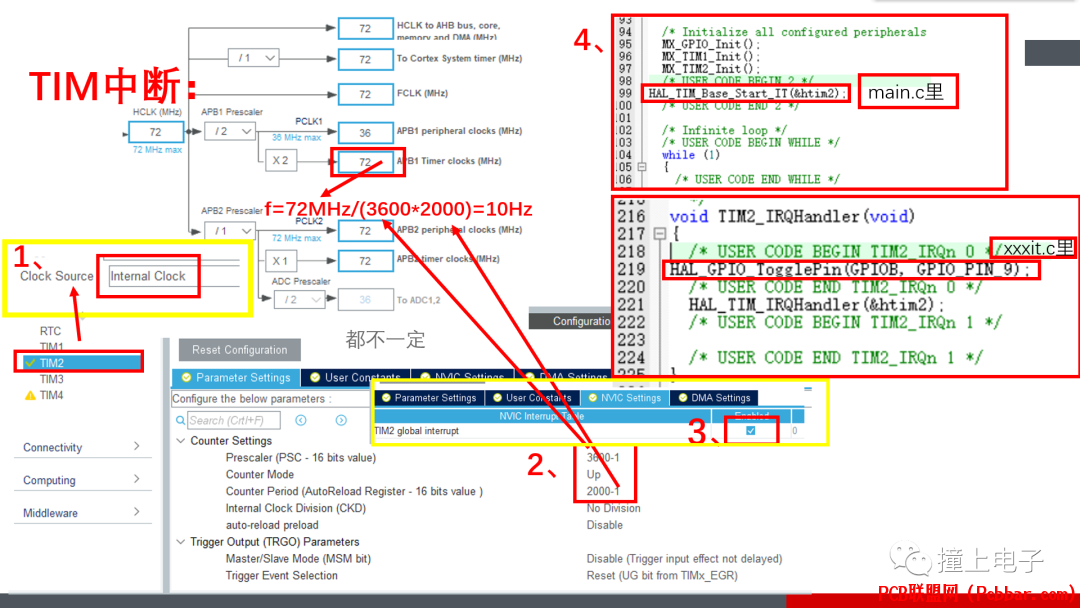The width and height of the screenshot is (1080, 608).
Task: Click the next search result arrow icon
Action: 341,420
